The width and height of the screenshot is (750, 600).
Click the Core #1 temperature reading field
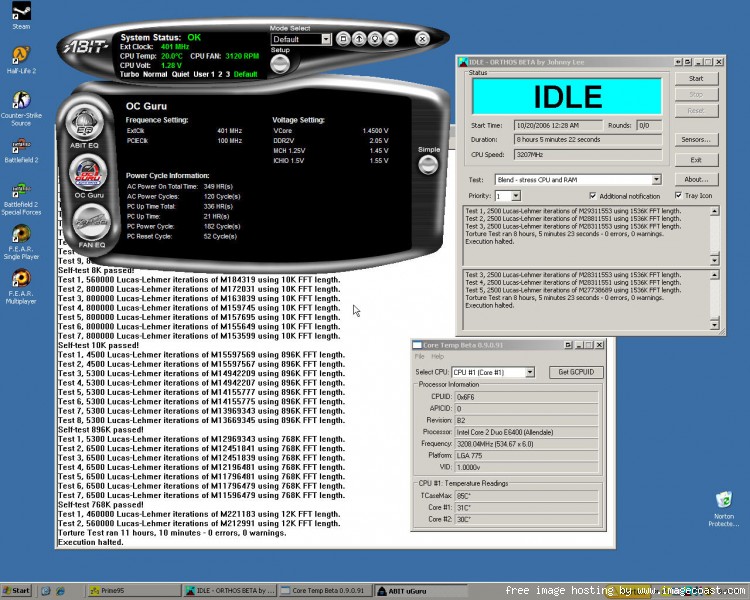(x=526, y=508)
